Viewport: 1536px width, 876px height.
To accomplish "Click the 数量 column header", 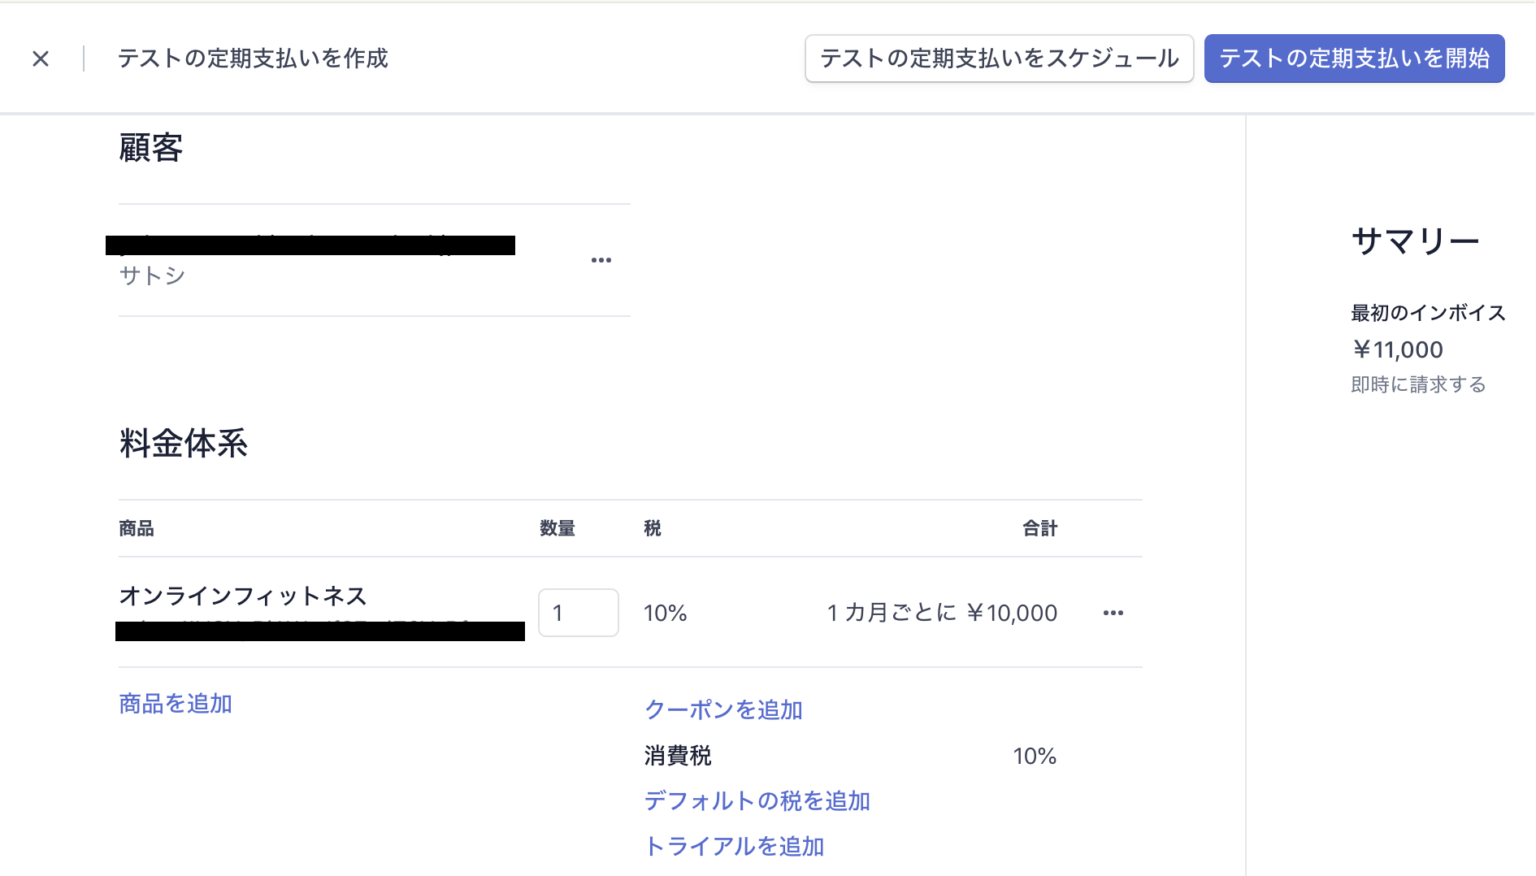I will [x=557, y=529].
